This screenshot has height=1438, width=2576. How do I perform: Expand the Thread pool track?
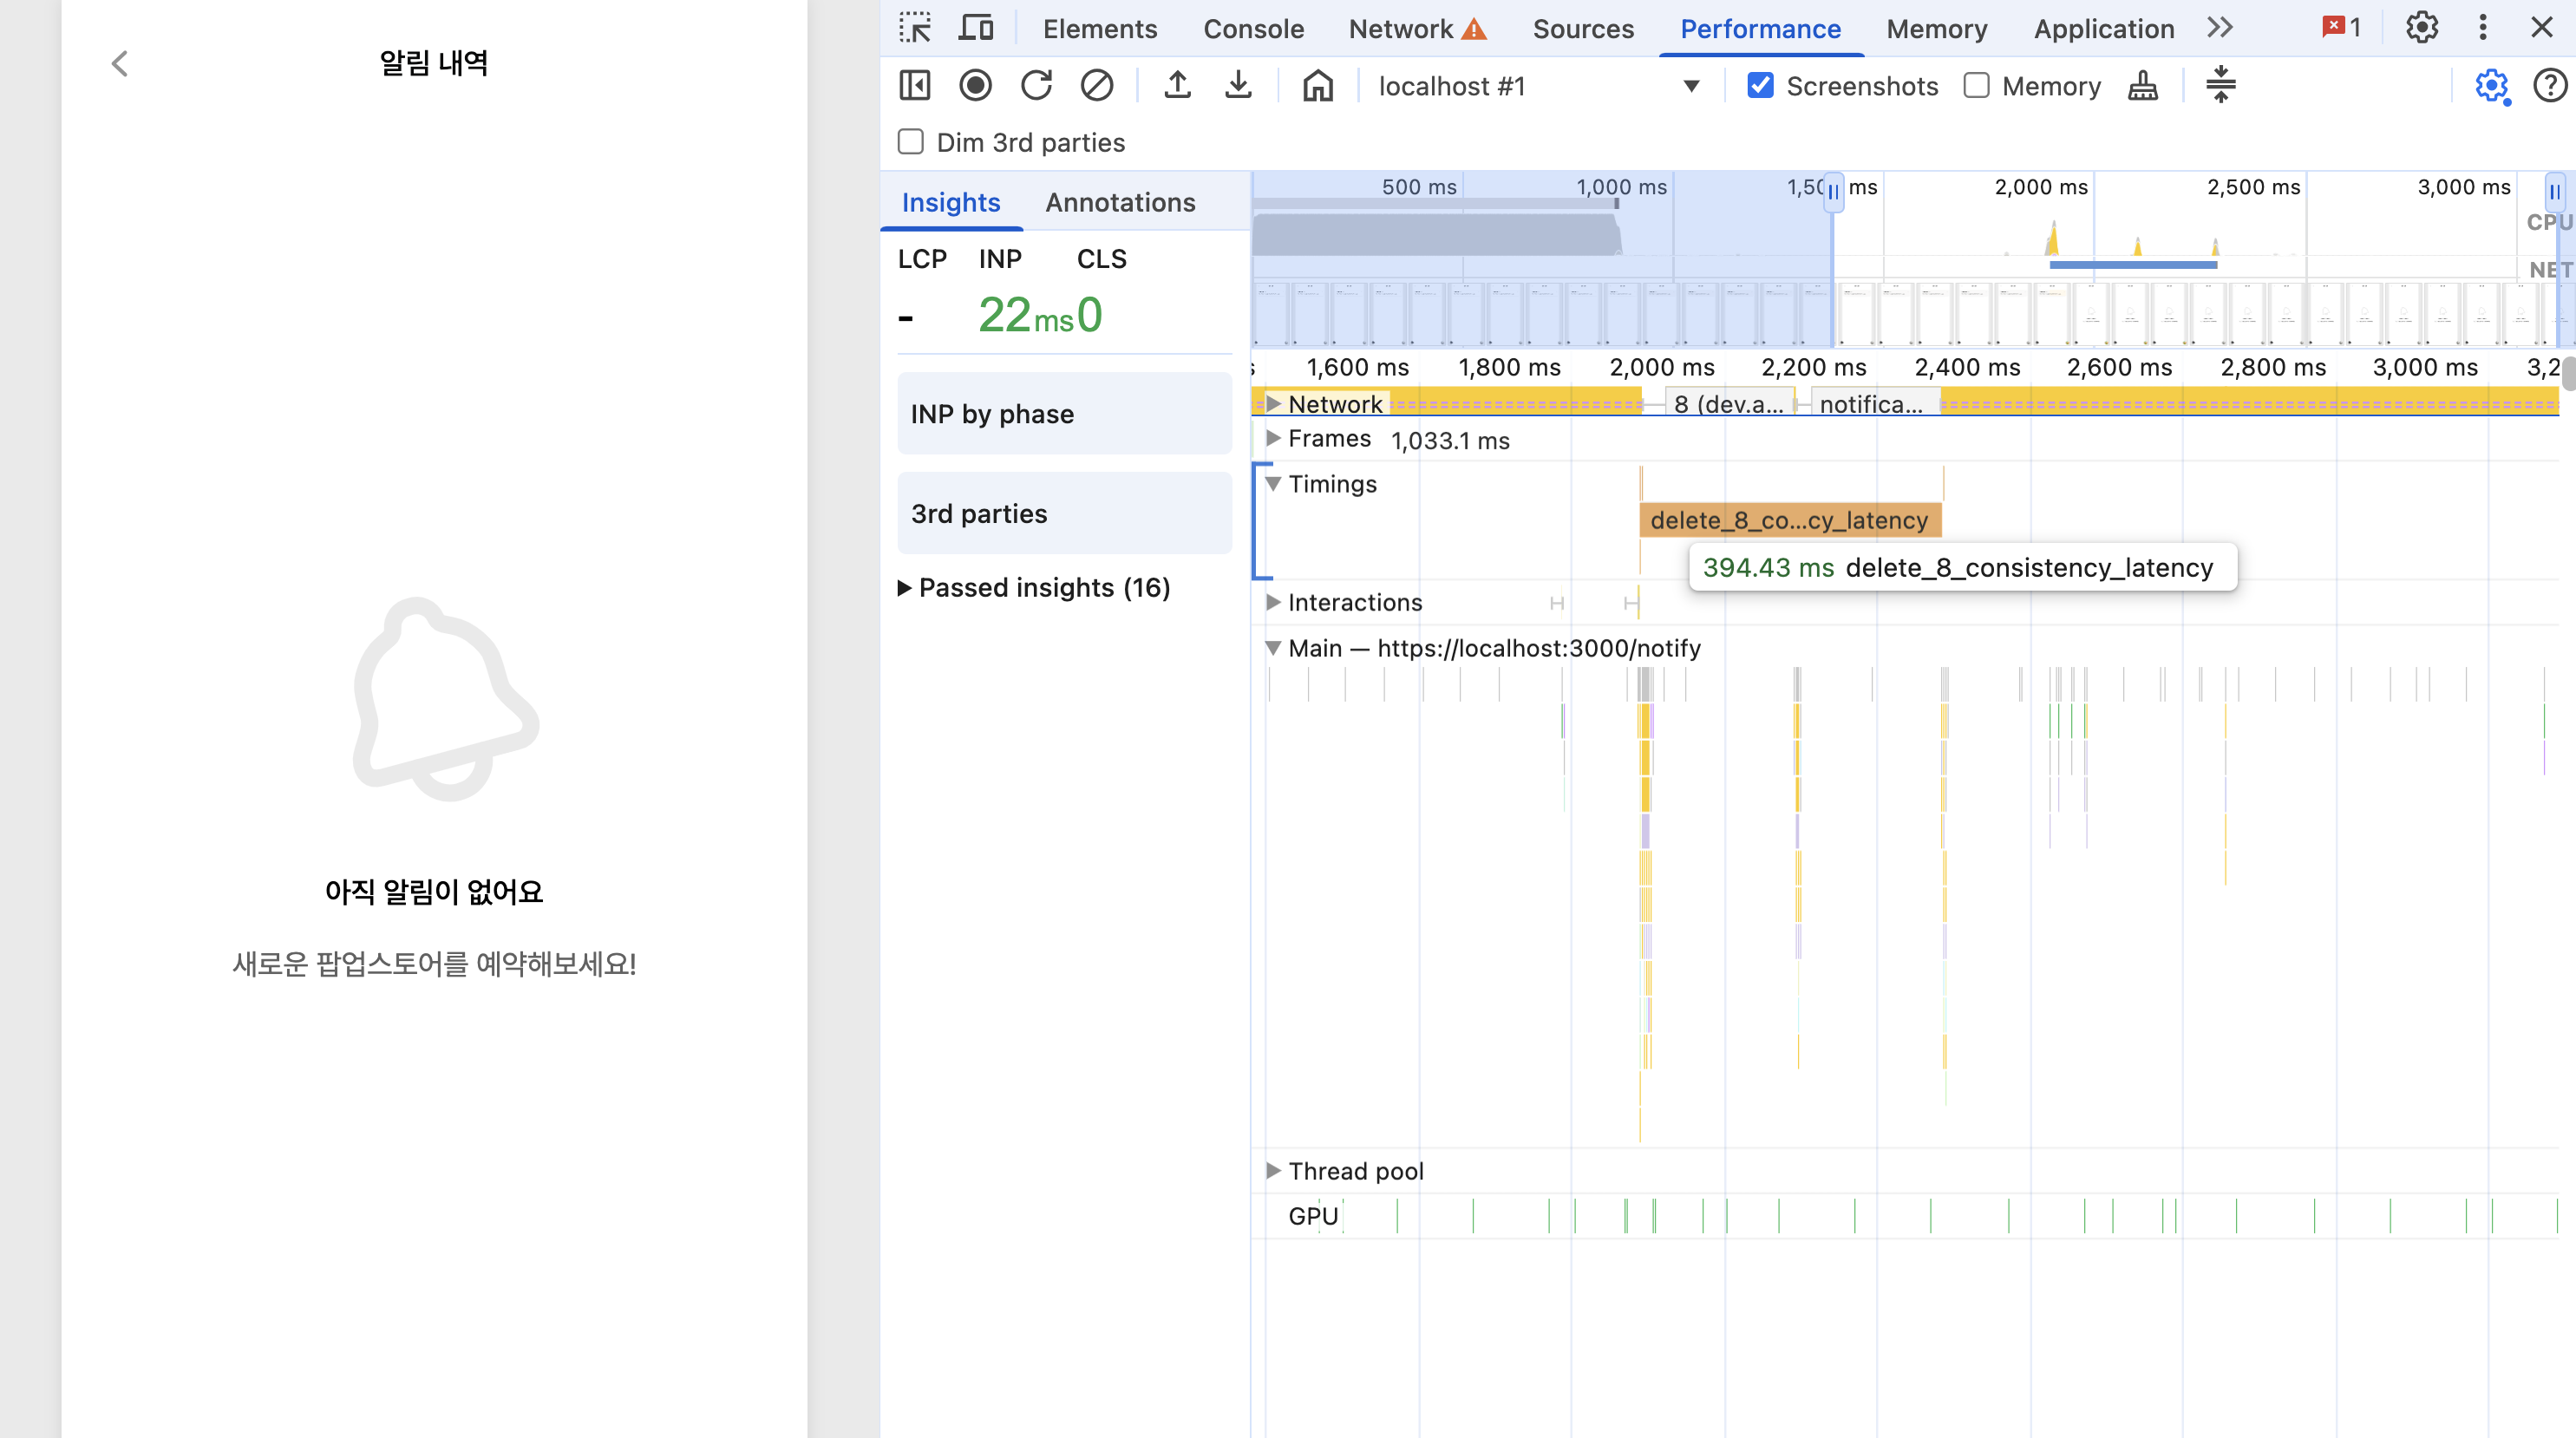tap(1273, 1170)
